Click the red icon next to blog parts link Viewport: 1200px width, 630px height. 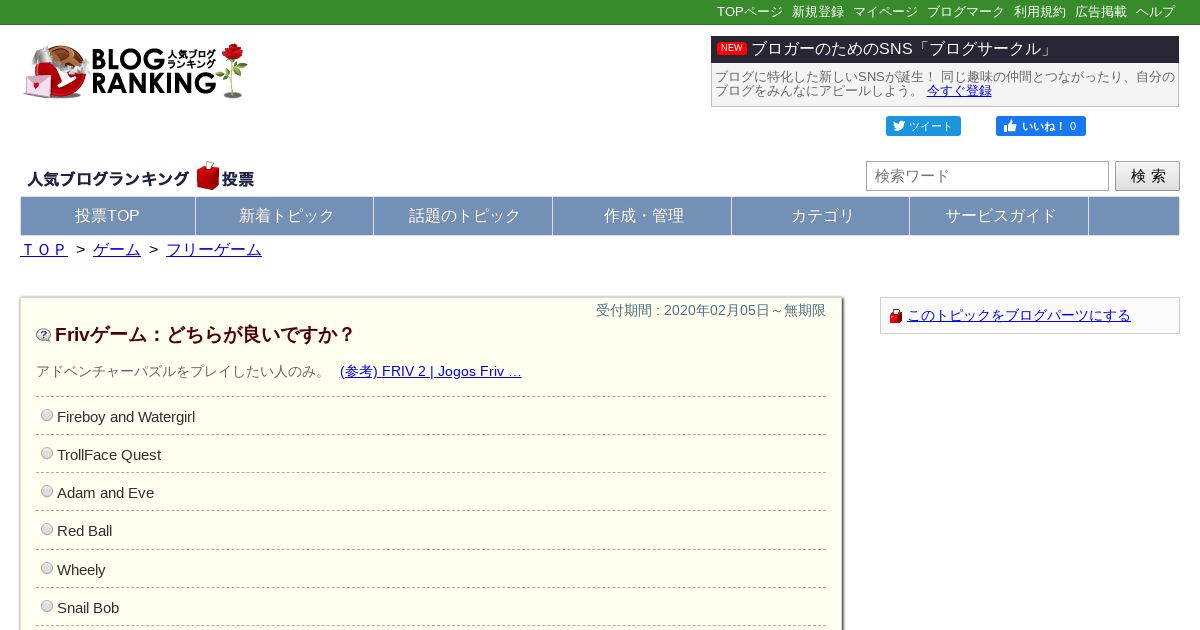tap(896, 316)
